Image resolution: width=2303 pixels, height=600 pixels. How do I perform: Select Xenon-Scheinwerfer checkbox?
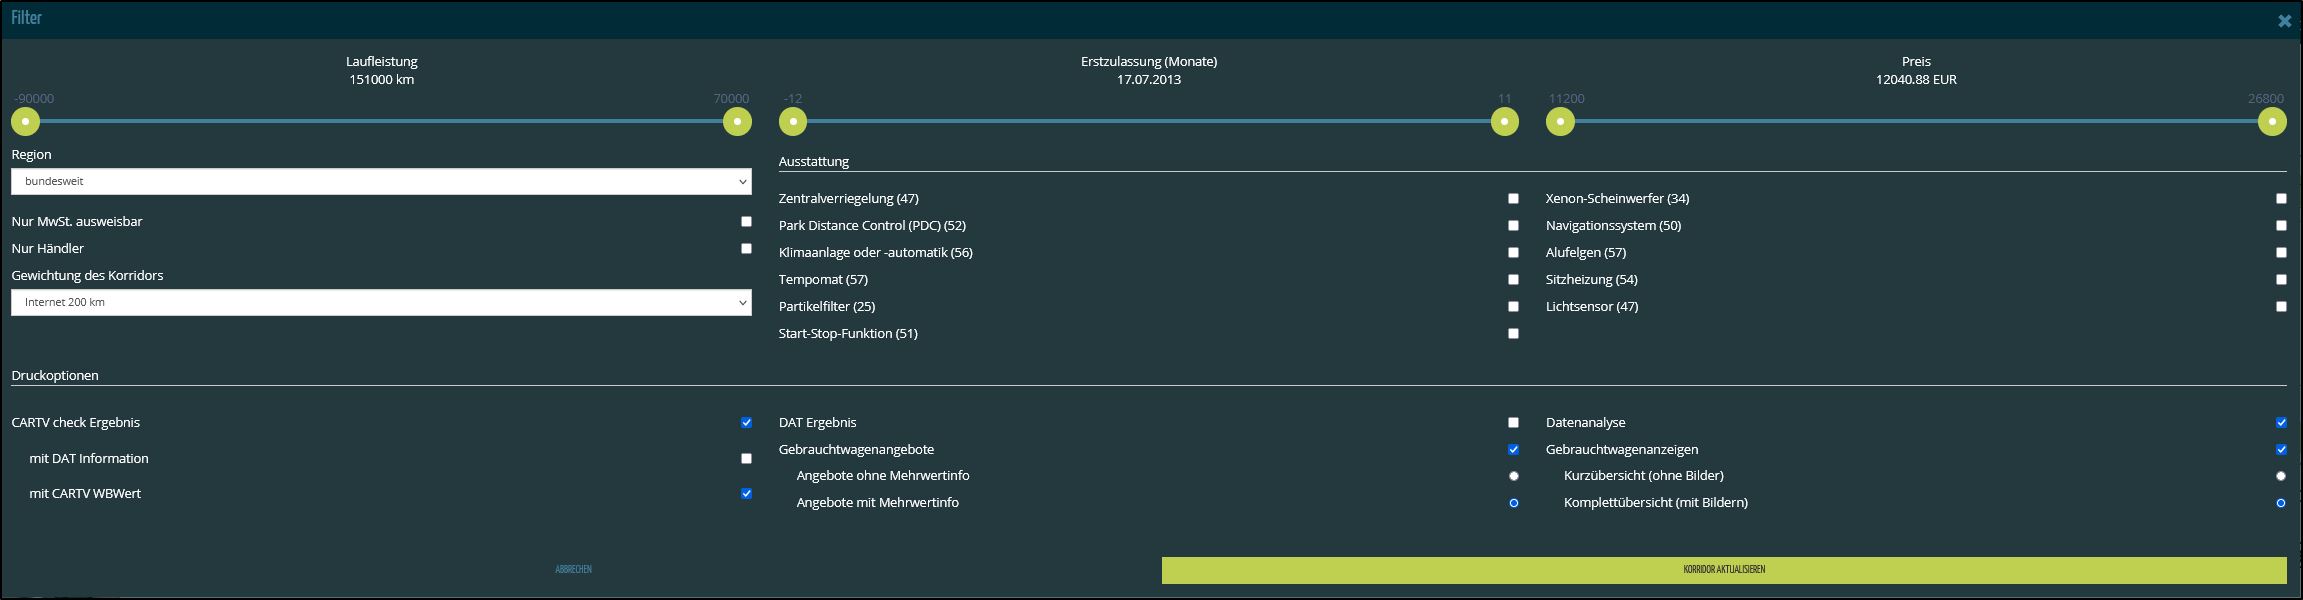2281,199
